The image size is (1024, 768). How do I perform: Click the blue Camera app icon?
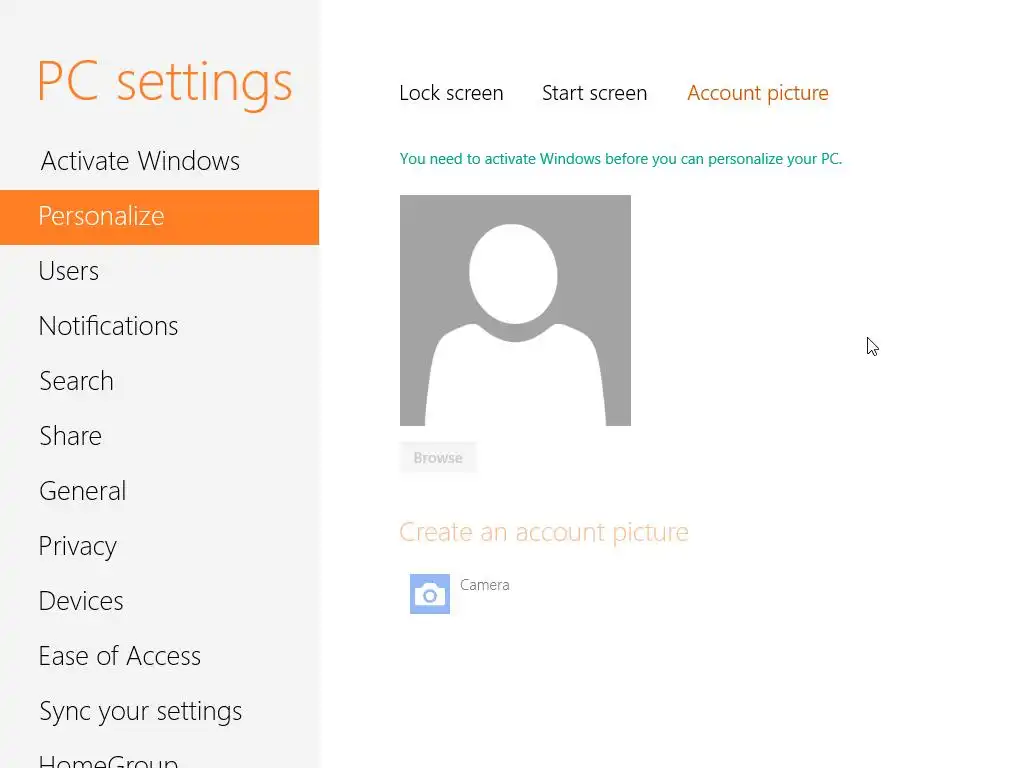pyautogui.click(x=430, y=594)
